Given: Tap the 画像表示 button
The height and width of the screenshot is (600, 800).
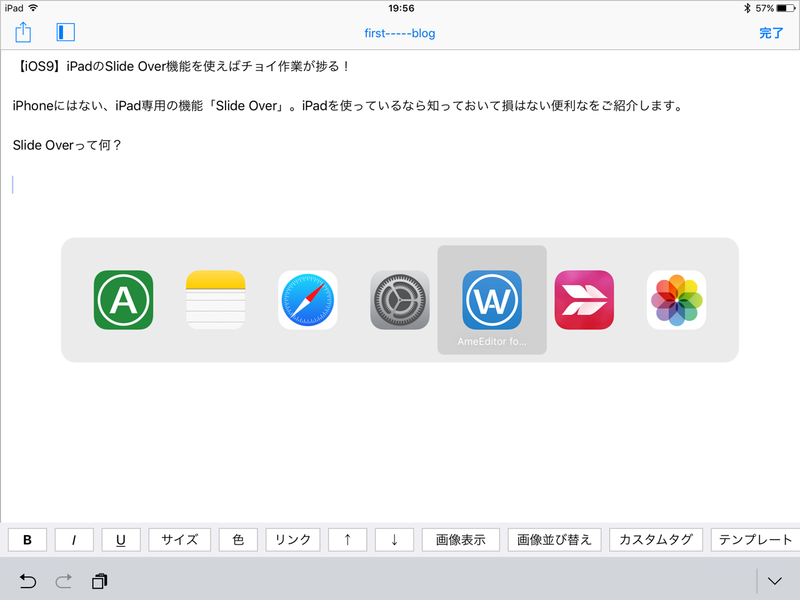Looking at the screenshot, I should pyautogui.click(x=461, y=540).
